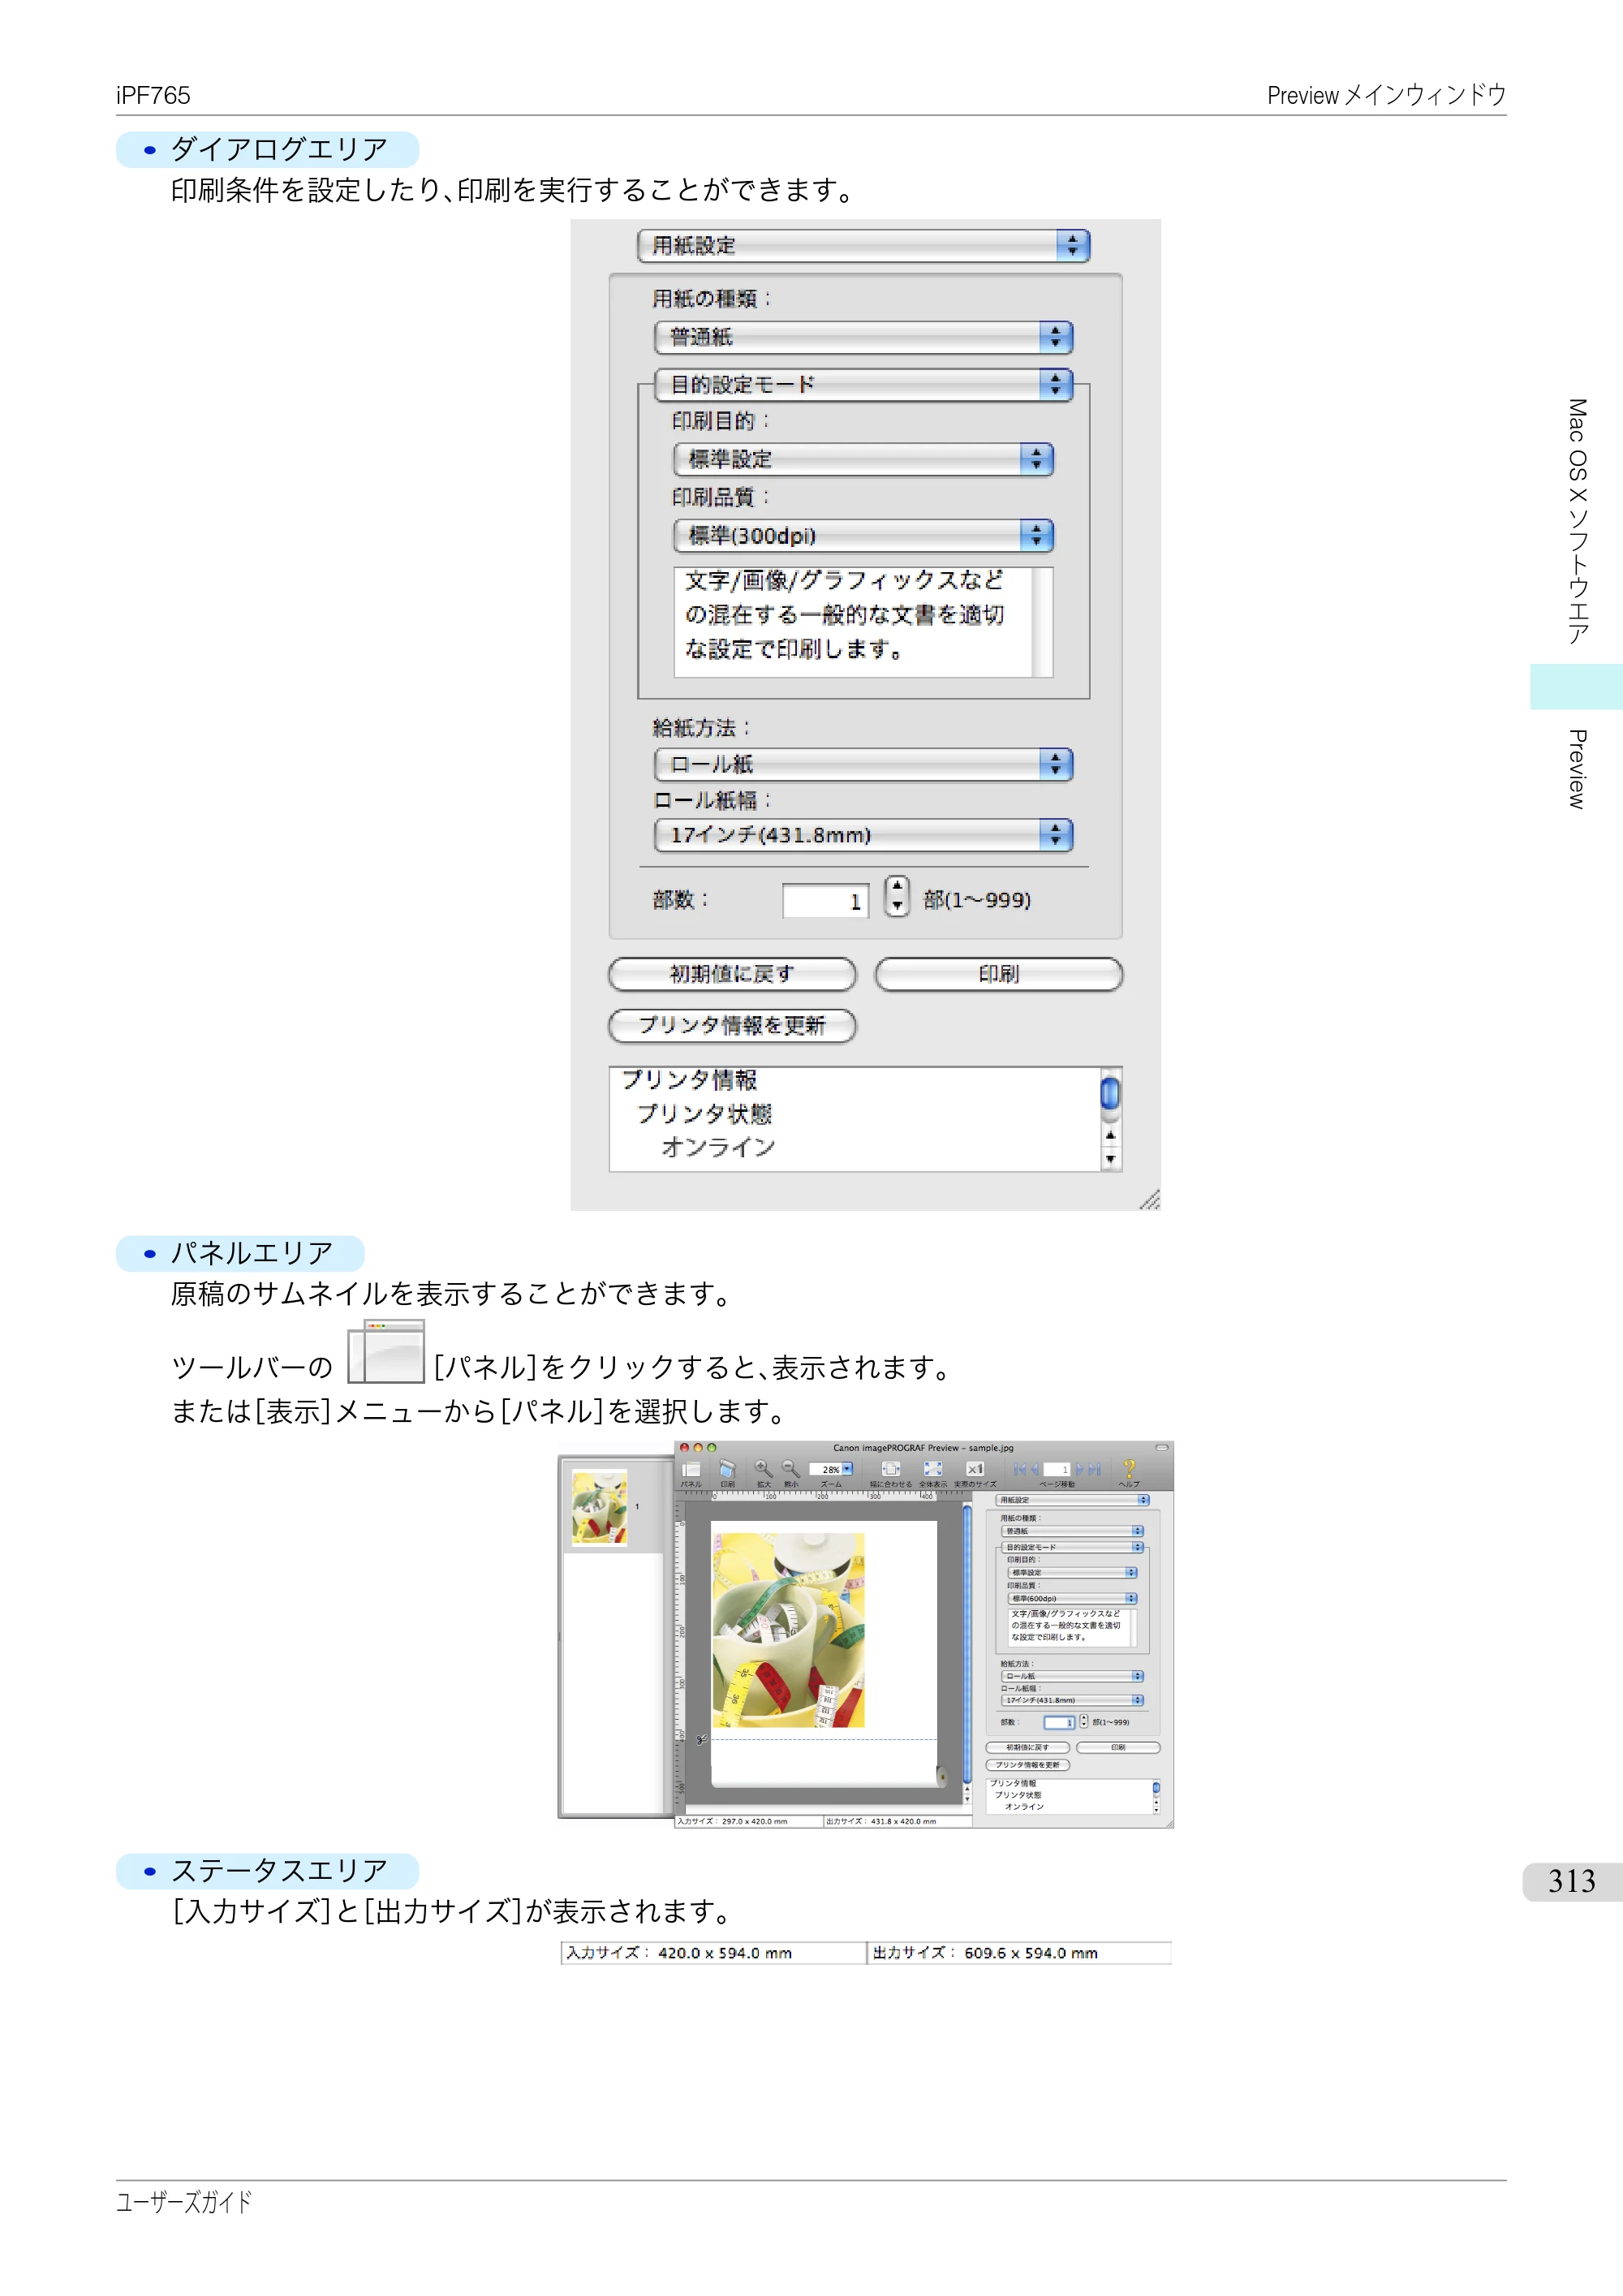Toggle the toolbar pill button in the Preview title bar

pos(1161,1448)
